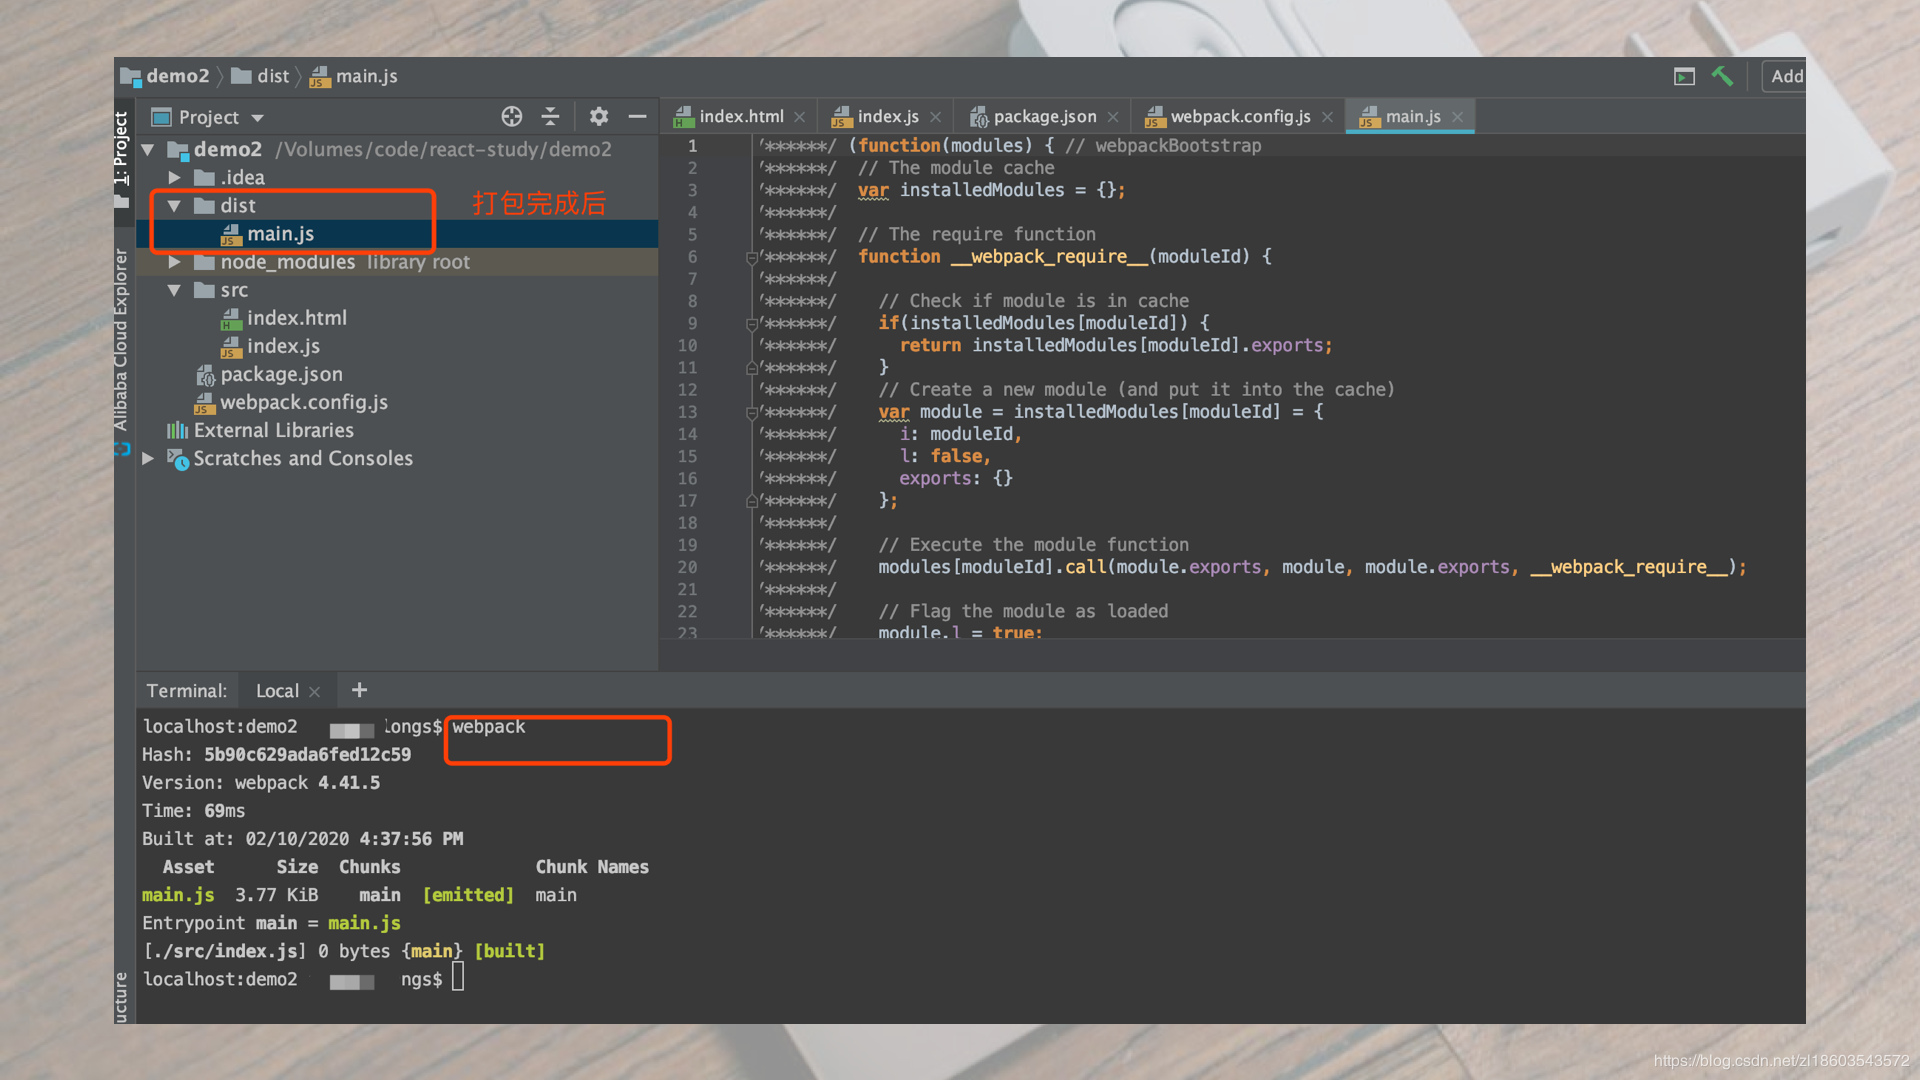Click the Collapse All icon in Project panel
The image size is (1920, 1080).
coord(550,117)
